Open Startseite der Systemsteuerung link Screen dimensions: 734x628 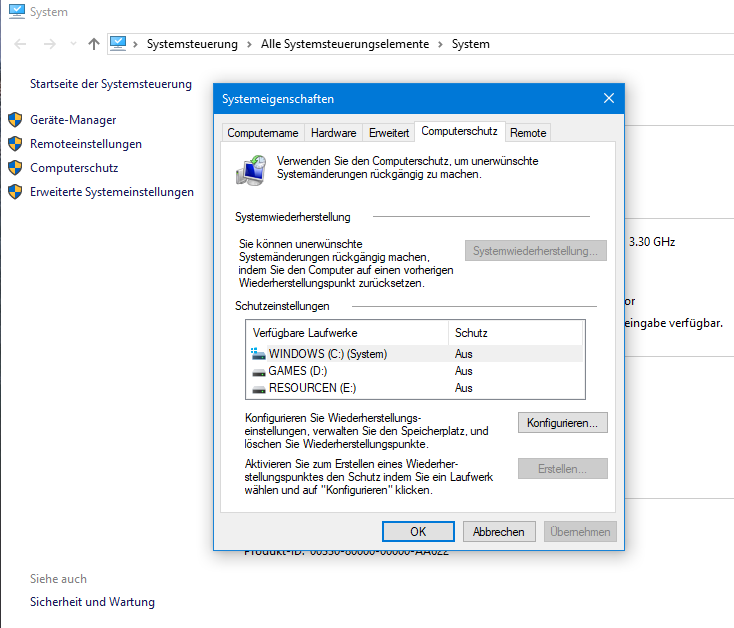[x=111, y=84]
